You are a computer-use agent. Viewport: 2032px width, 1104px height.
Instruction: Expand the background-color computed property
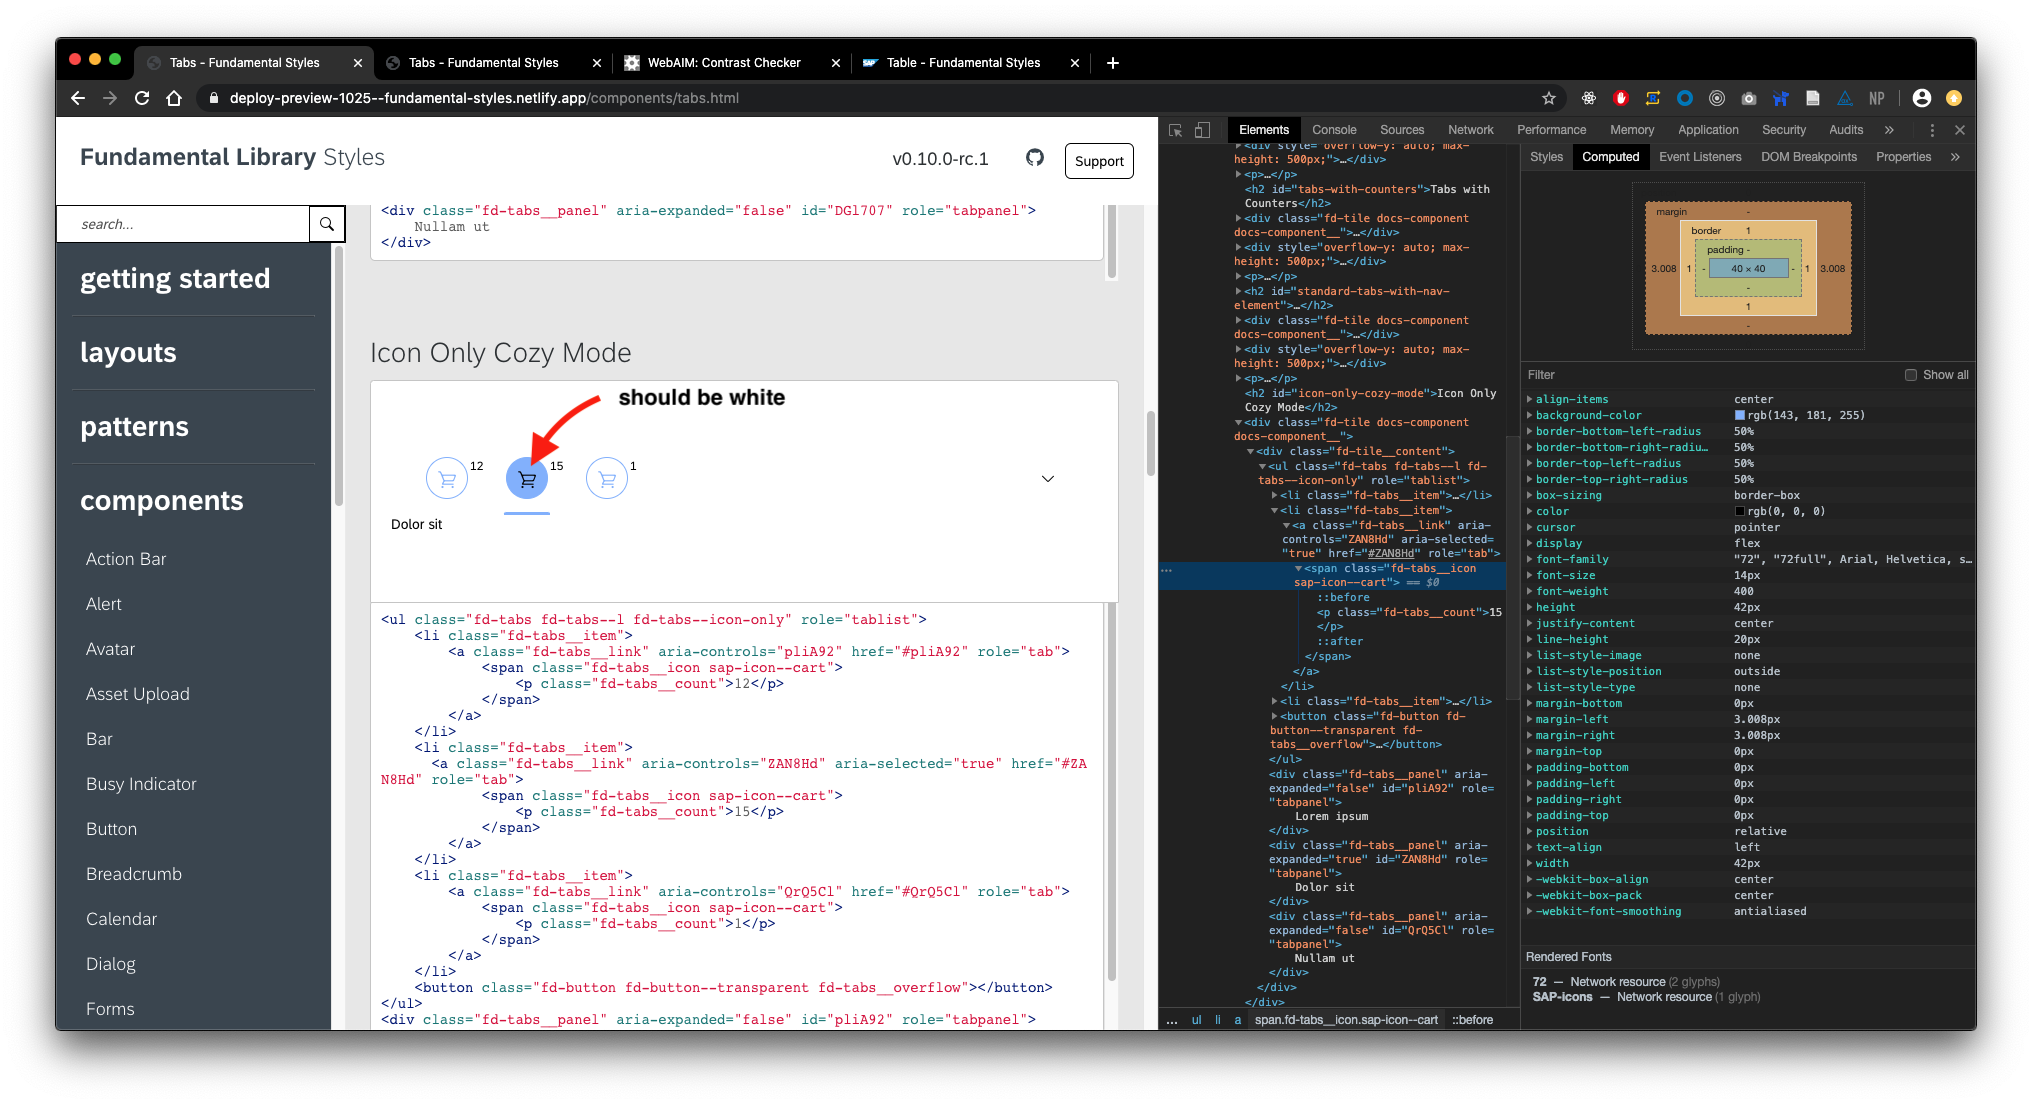[x=1530, y=415]
